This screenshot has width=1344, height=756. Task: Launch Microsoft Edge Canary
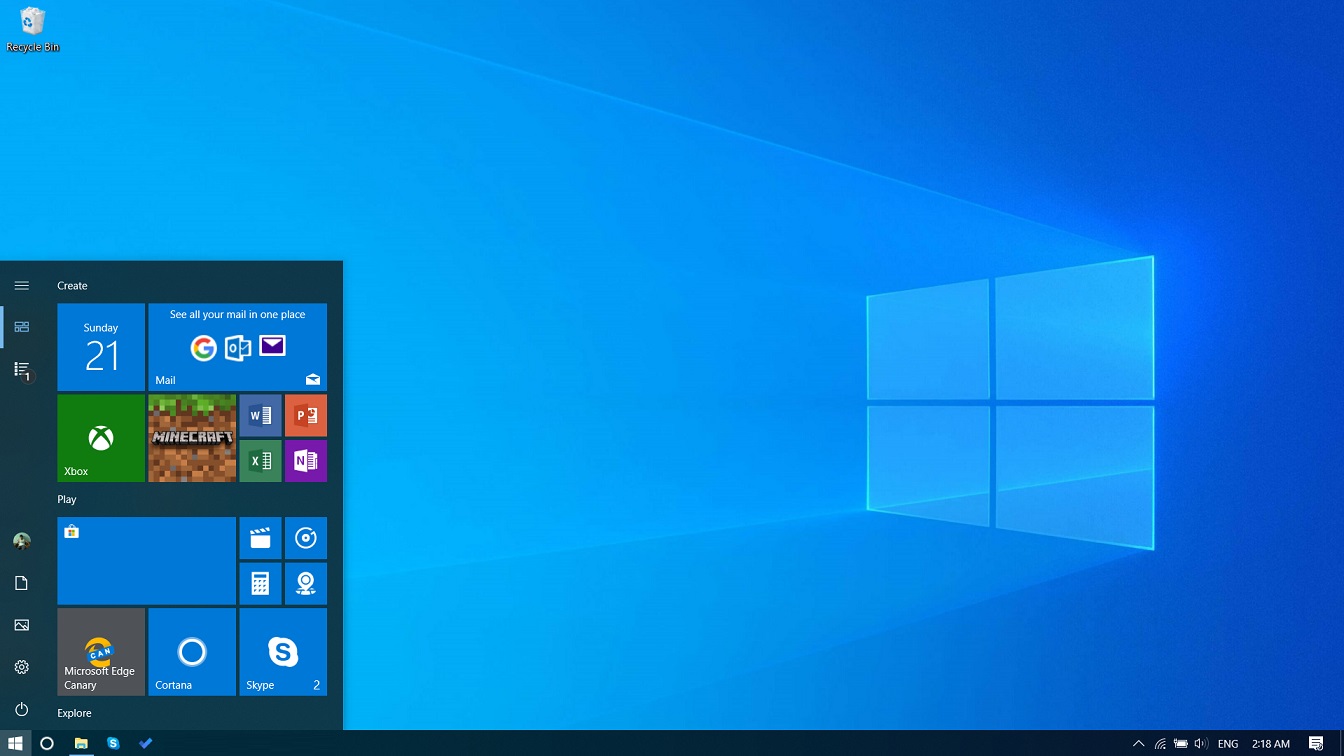(x=100, y=651)
